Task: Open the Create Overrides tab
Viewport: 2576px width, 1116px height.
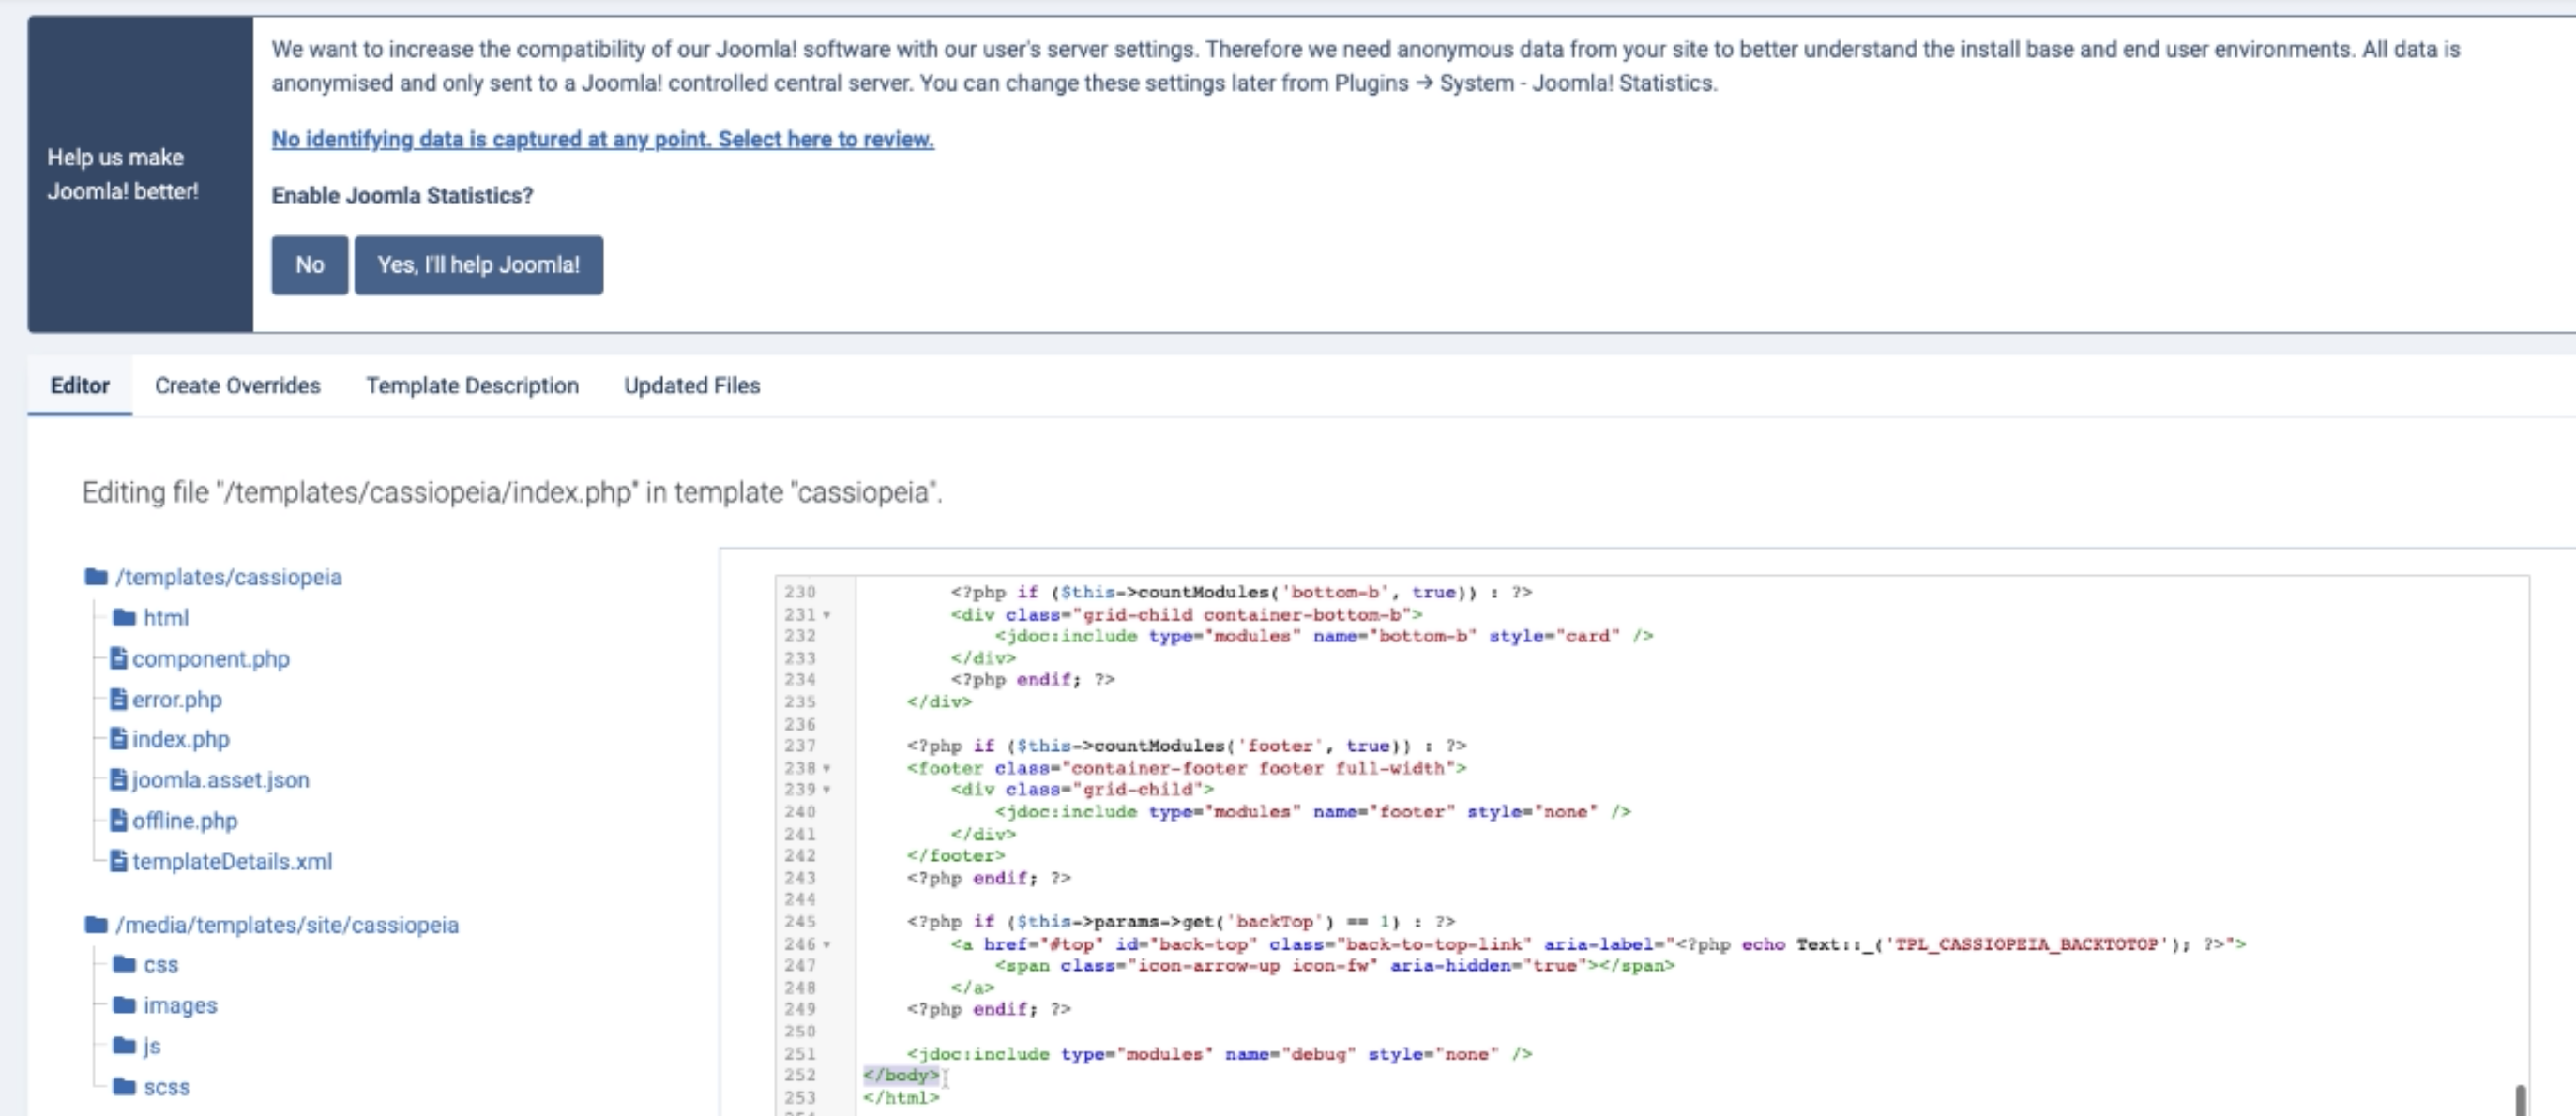Action: click(237, 385)
